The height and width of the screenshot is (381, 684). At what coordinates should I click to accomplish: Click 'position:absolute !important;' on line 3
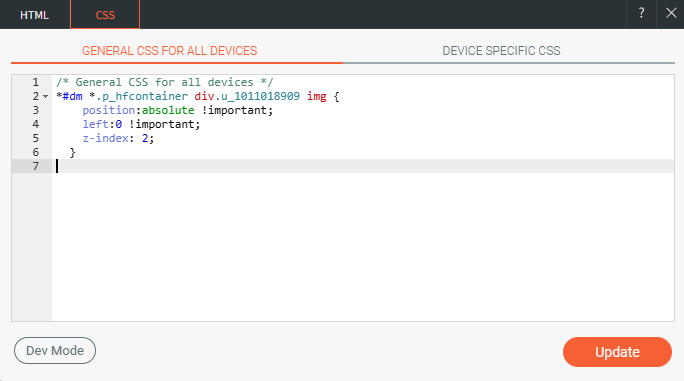pyautogui.click(x=178, y=110)
